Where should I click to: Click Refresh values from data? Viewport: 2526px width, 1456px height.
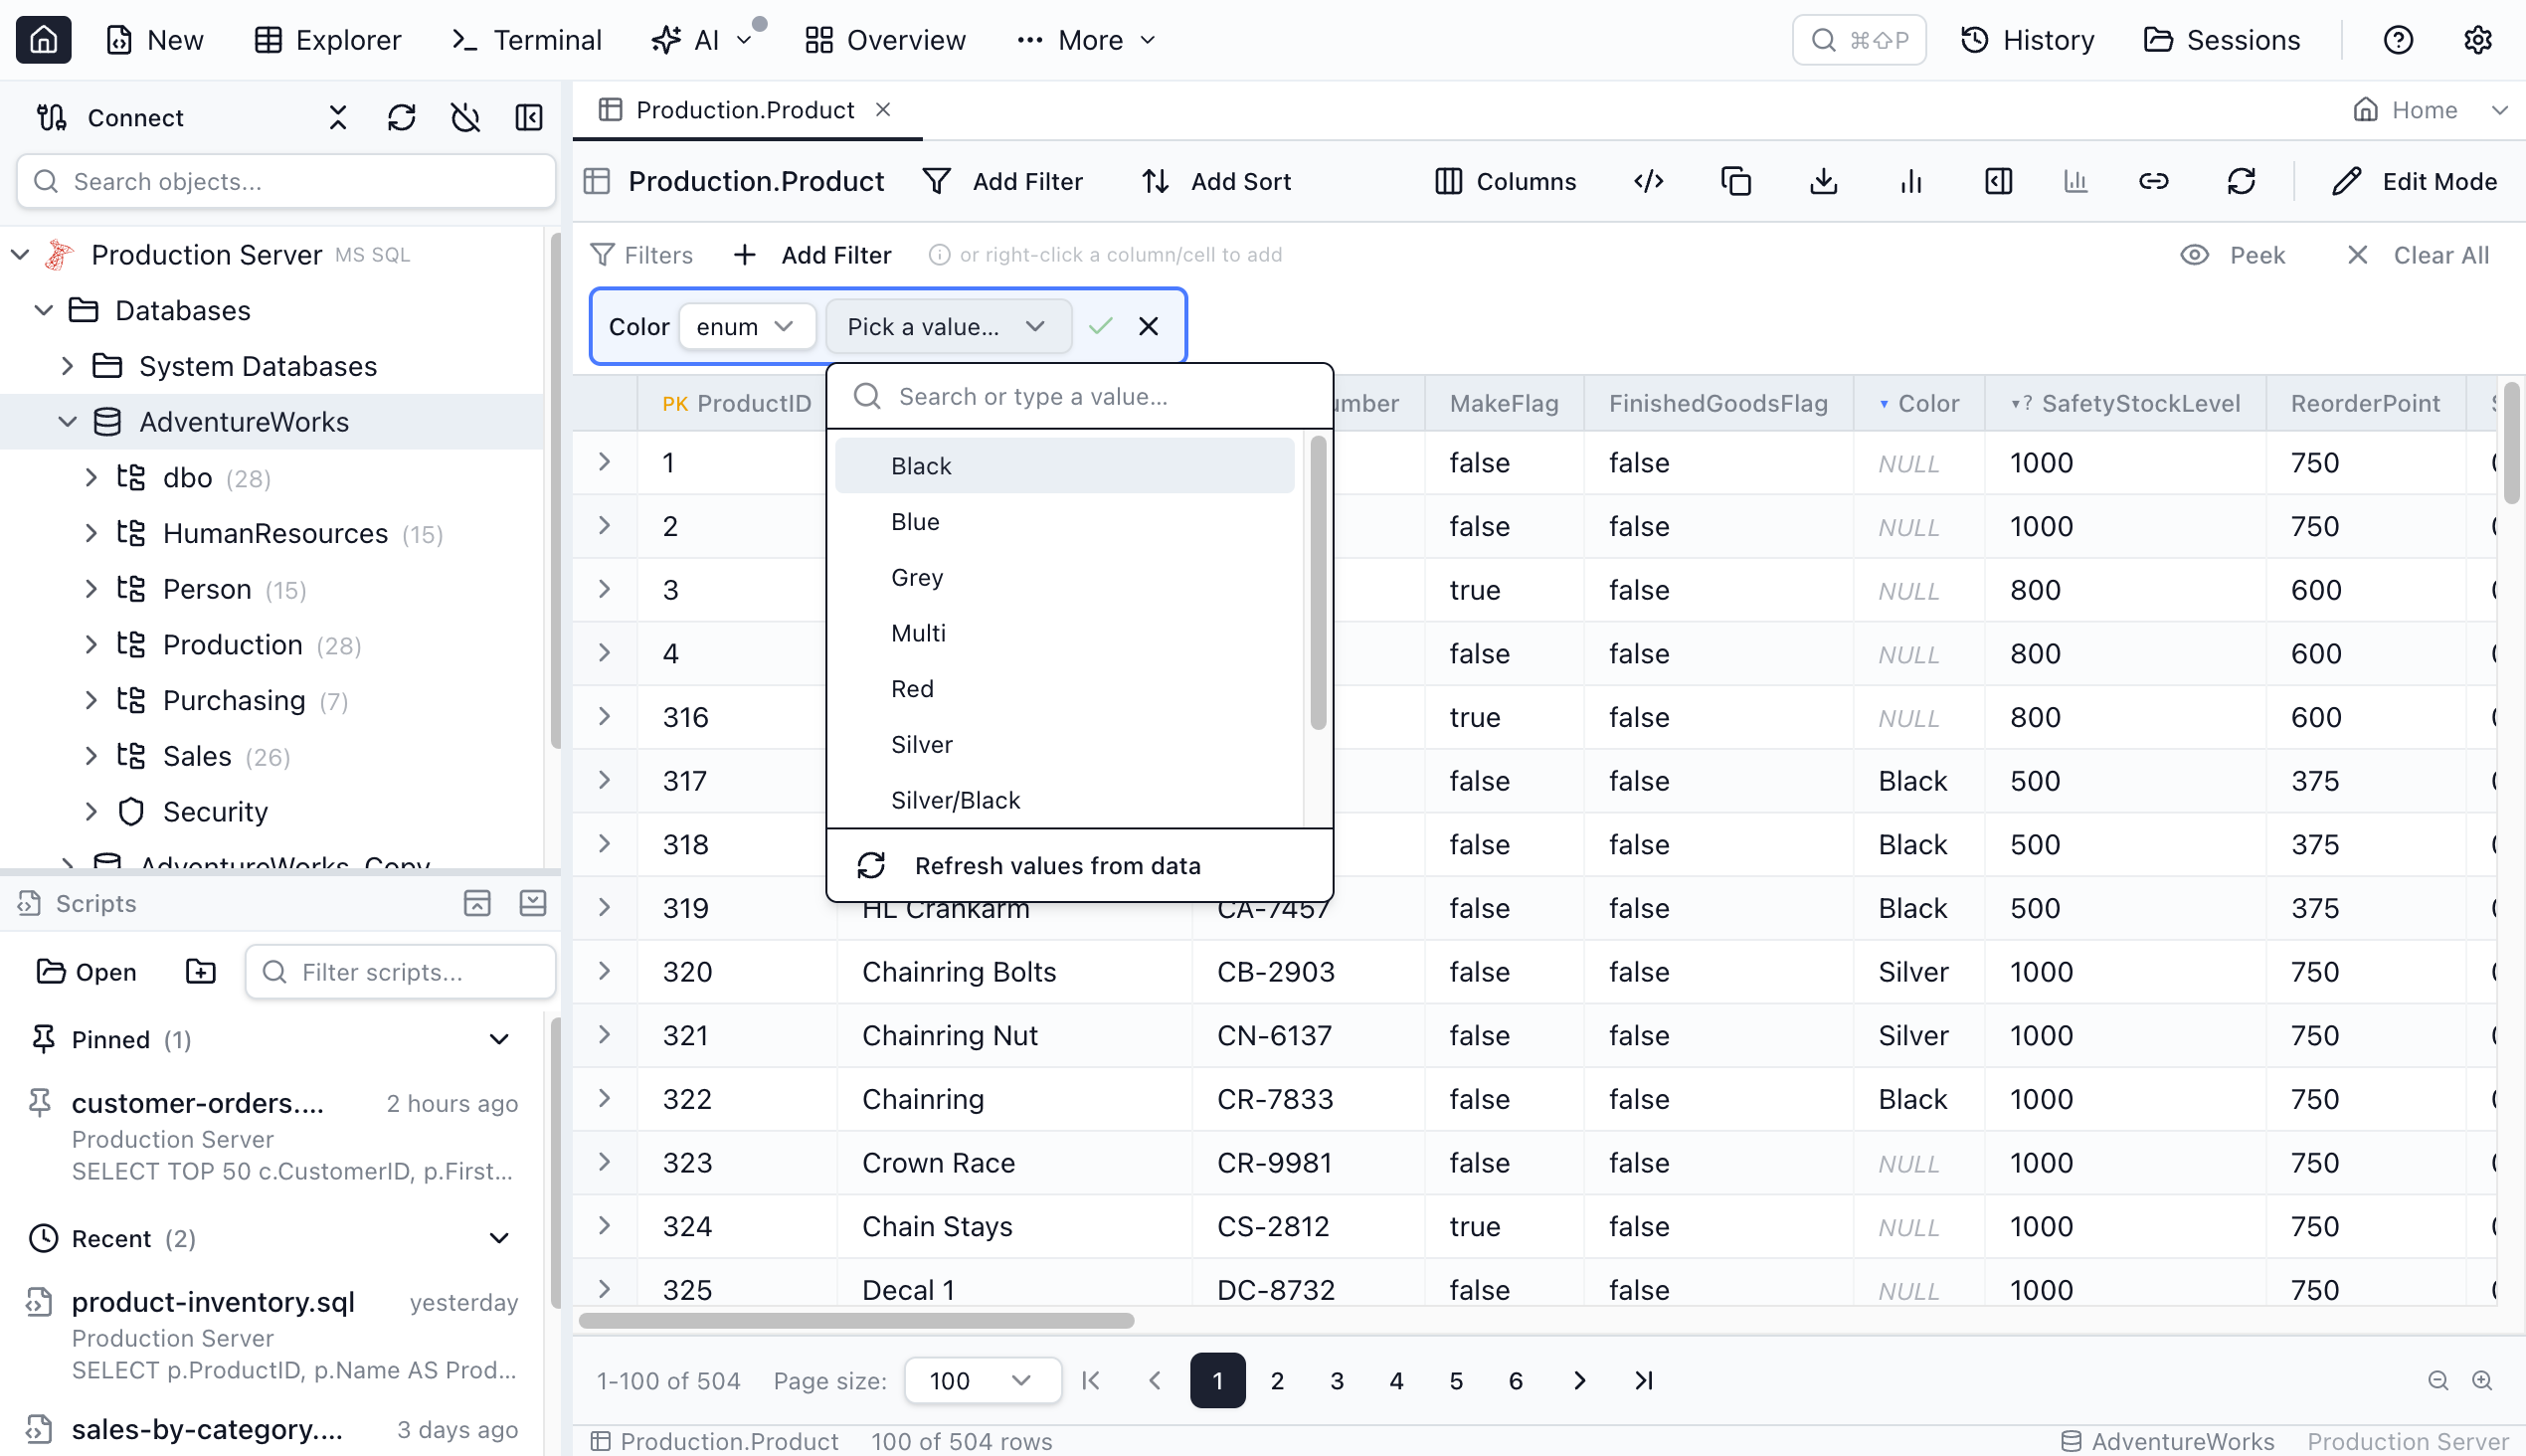point(1079,865)
